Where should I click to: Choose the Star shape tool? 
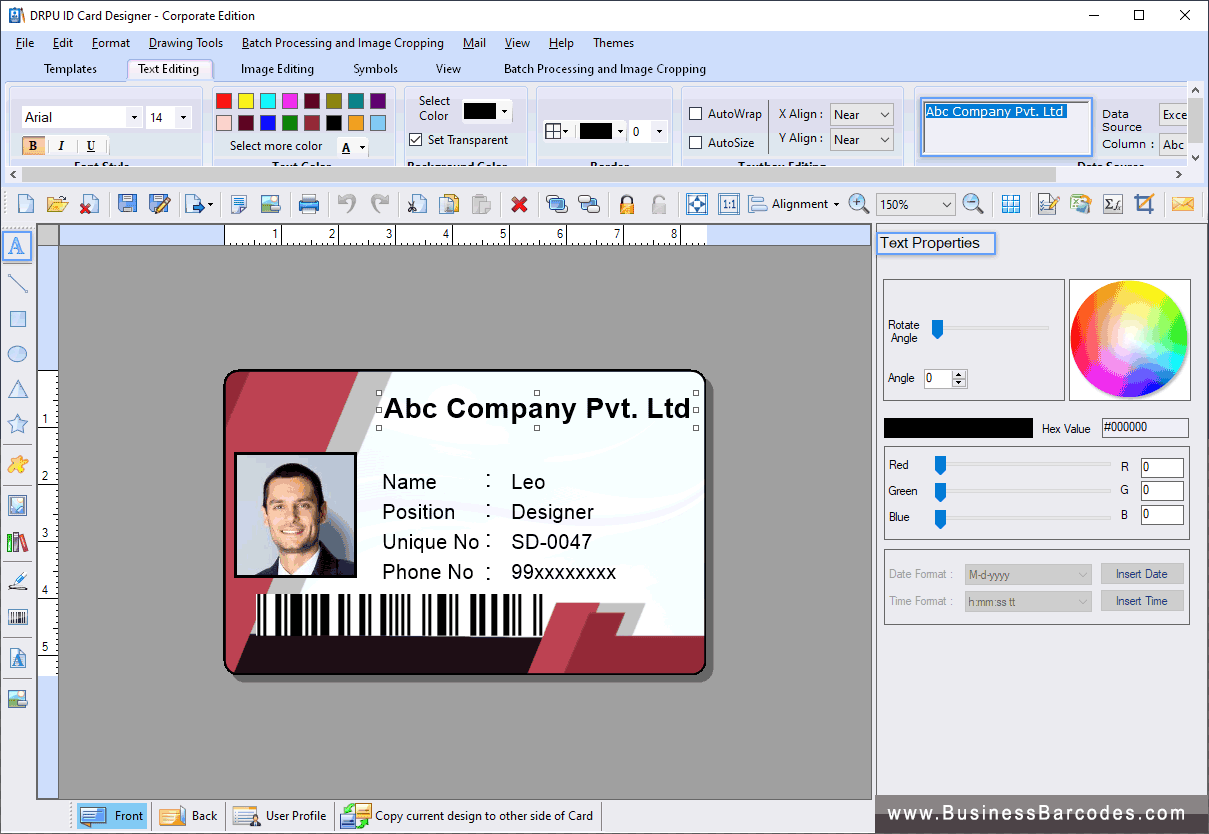[17, 423]
